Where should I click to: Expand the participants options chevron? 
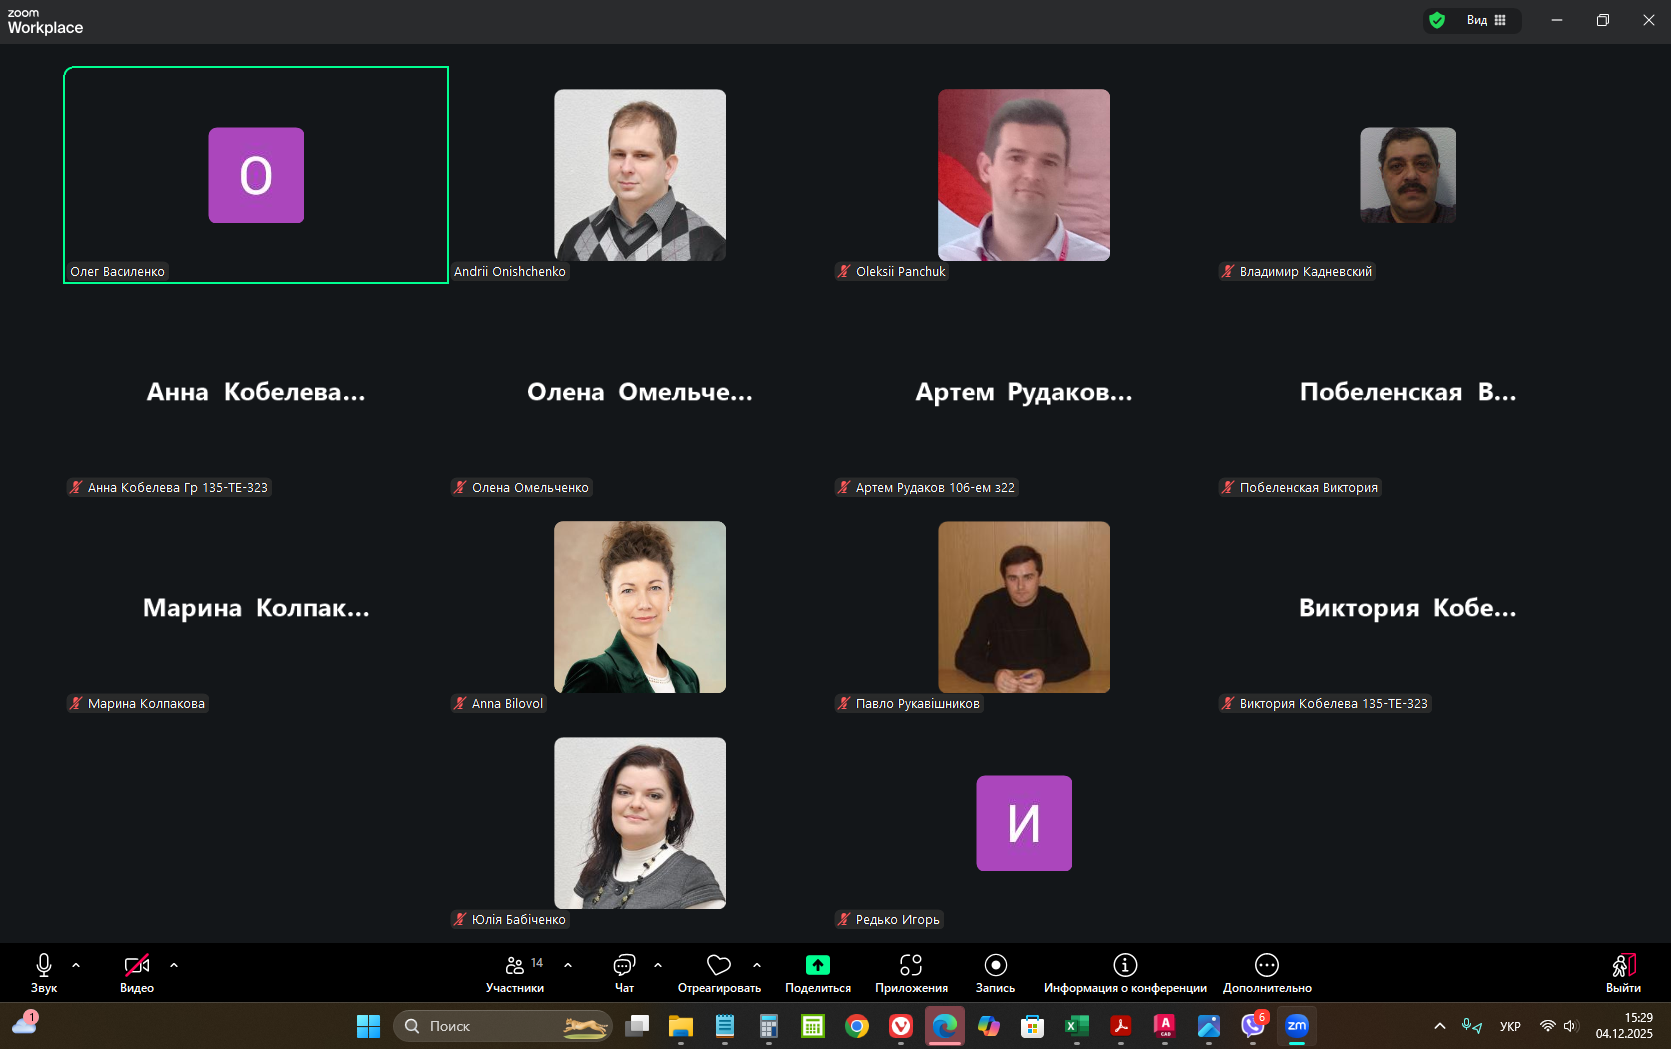point(568,965)
